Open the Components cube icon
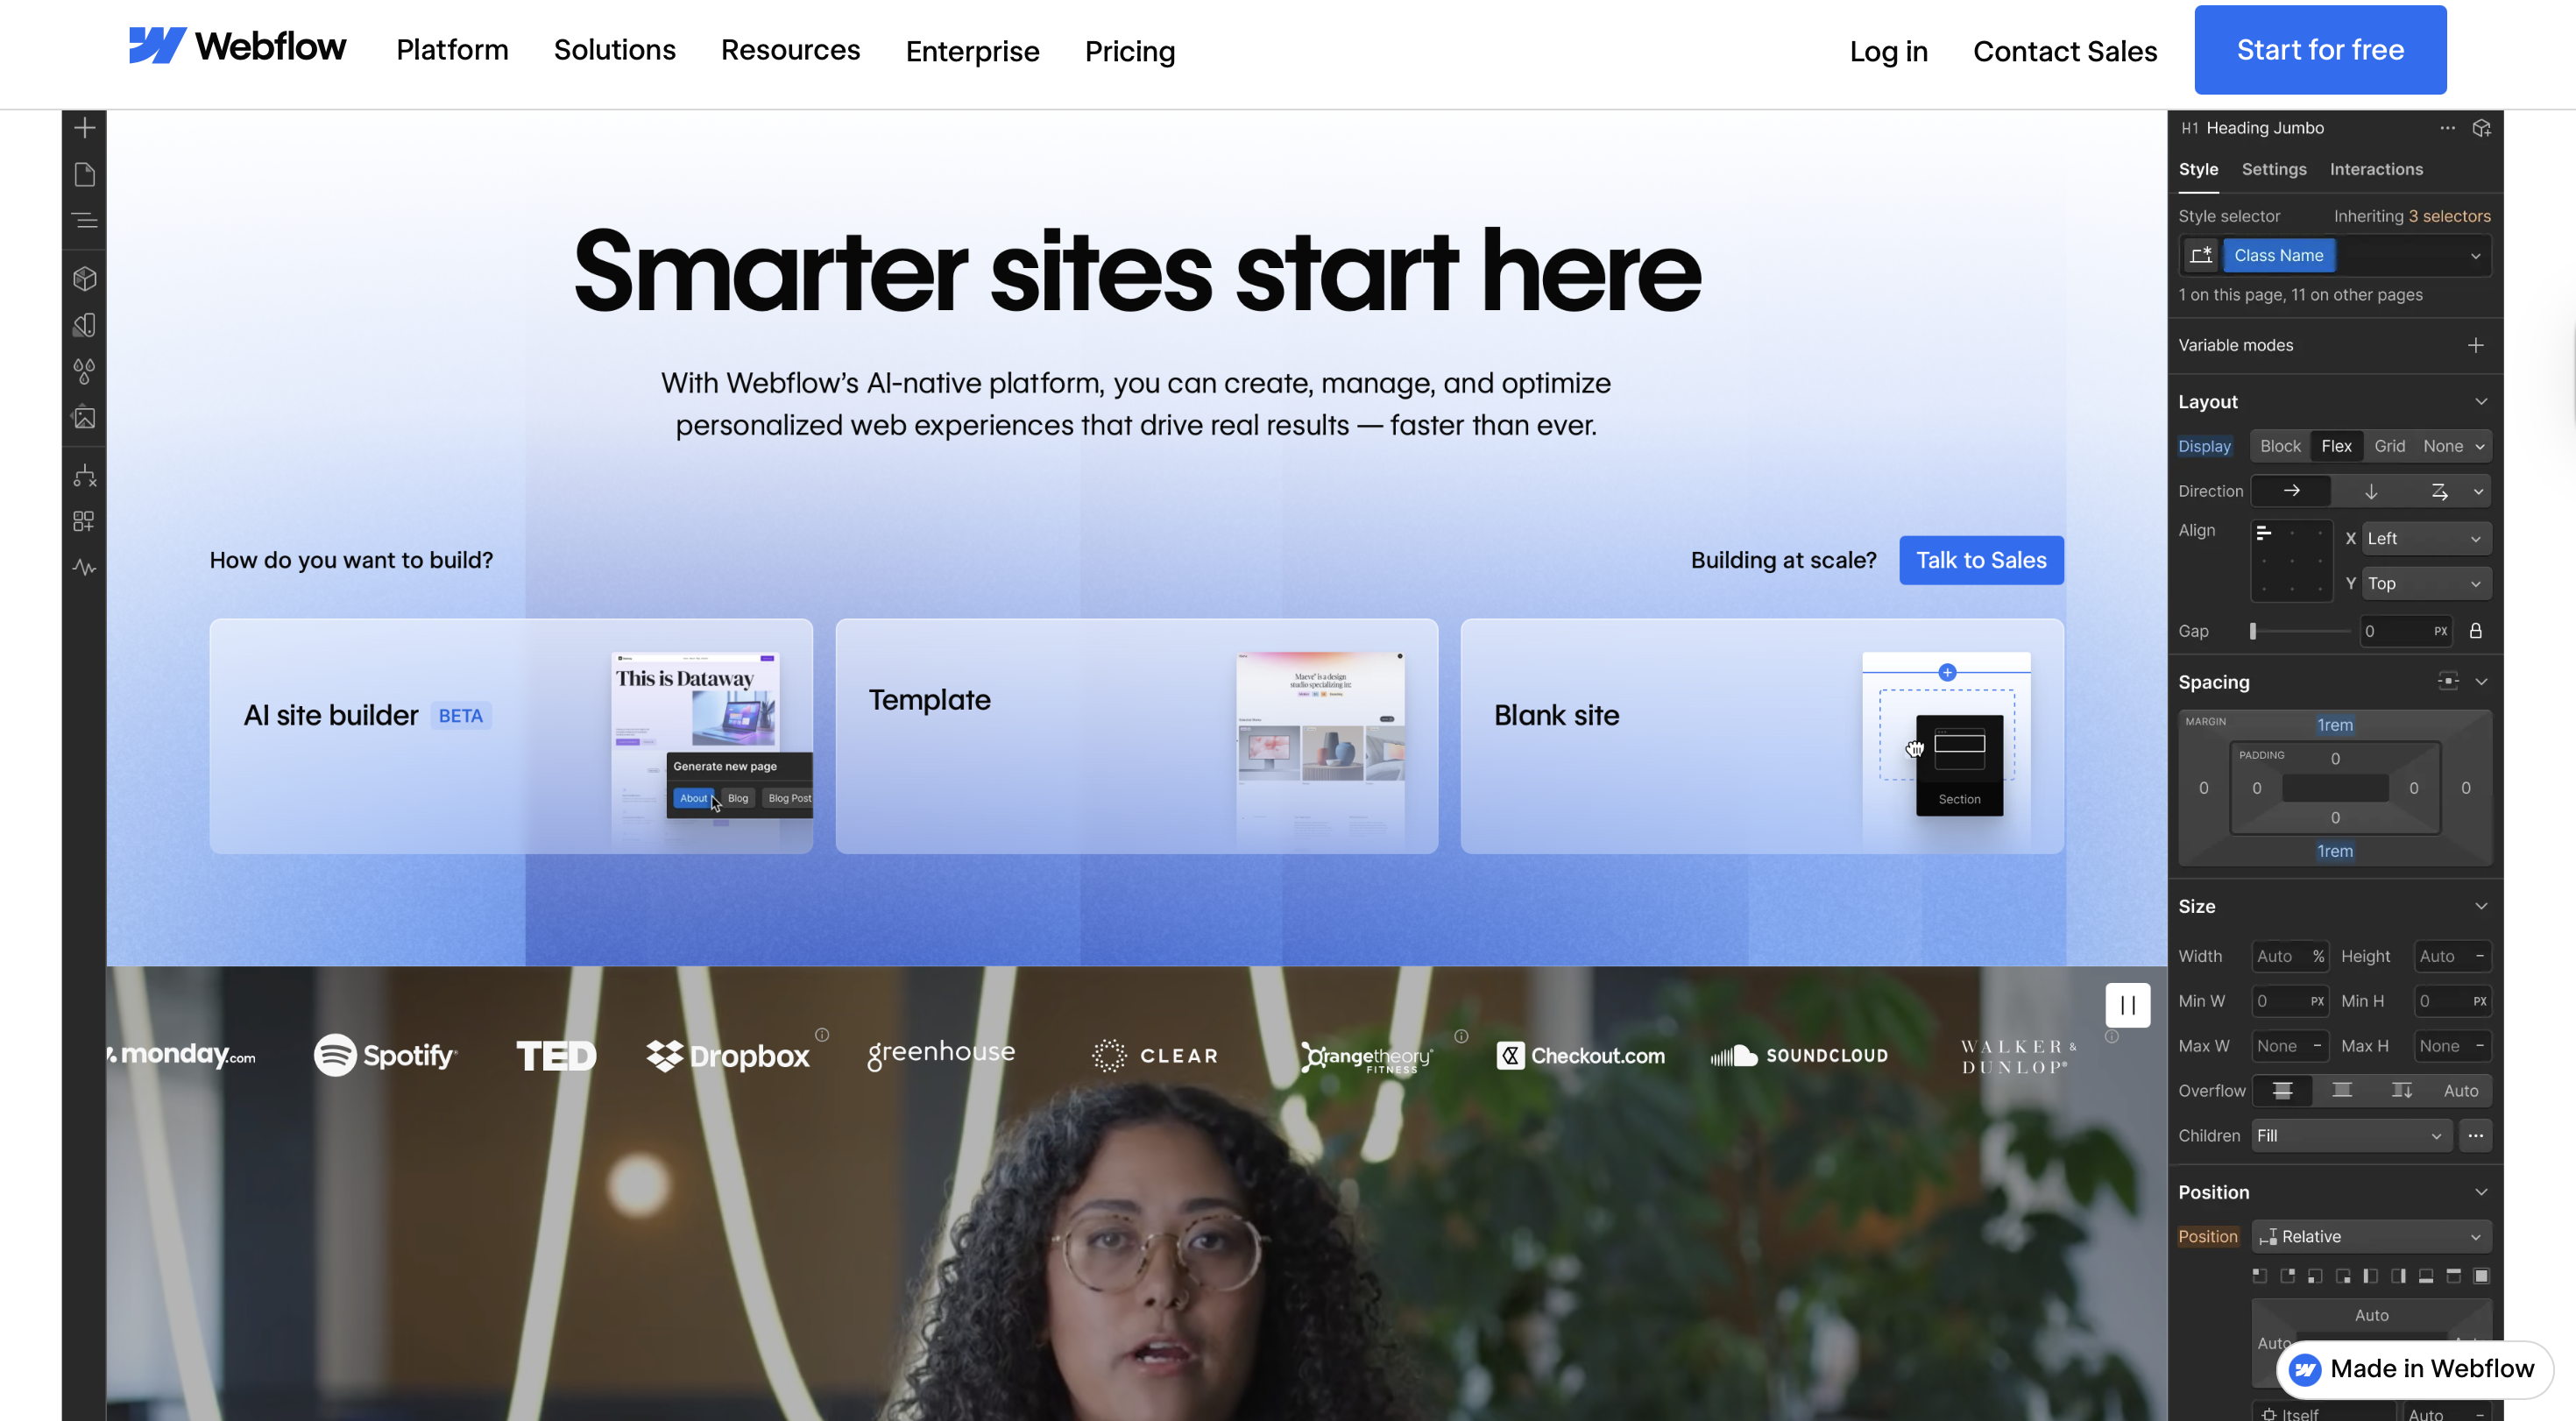Viewport: 2576px width, 1421px height. [x=85, y=278]
